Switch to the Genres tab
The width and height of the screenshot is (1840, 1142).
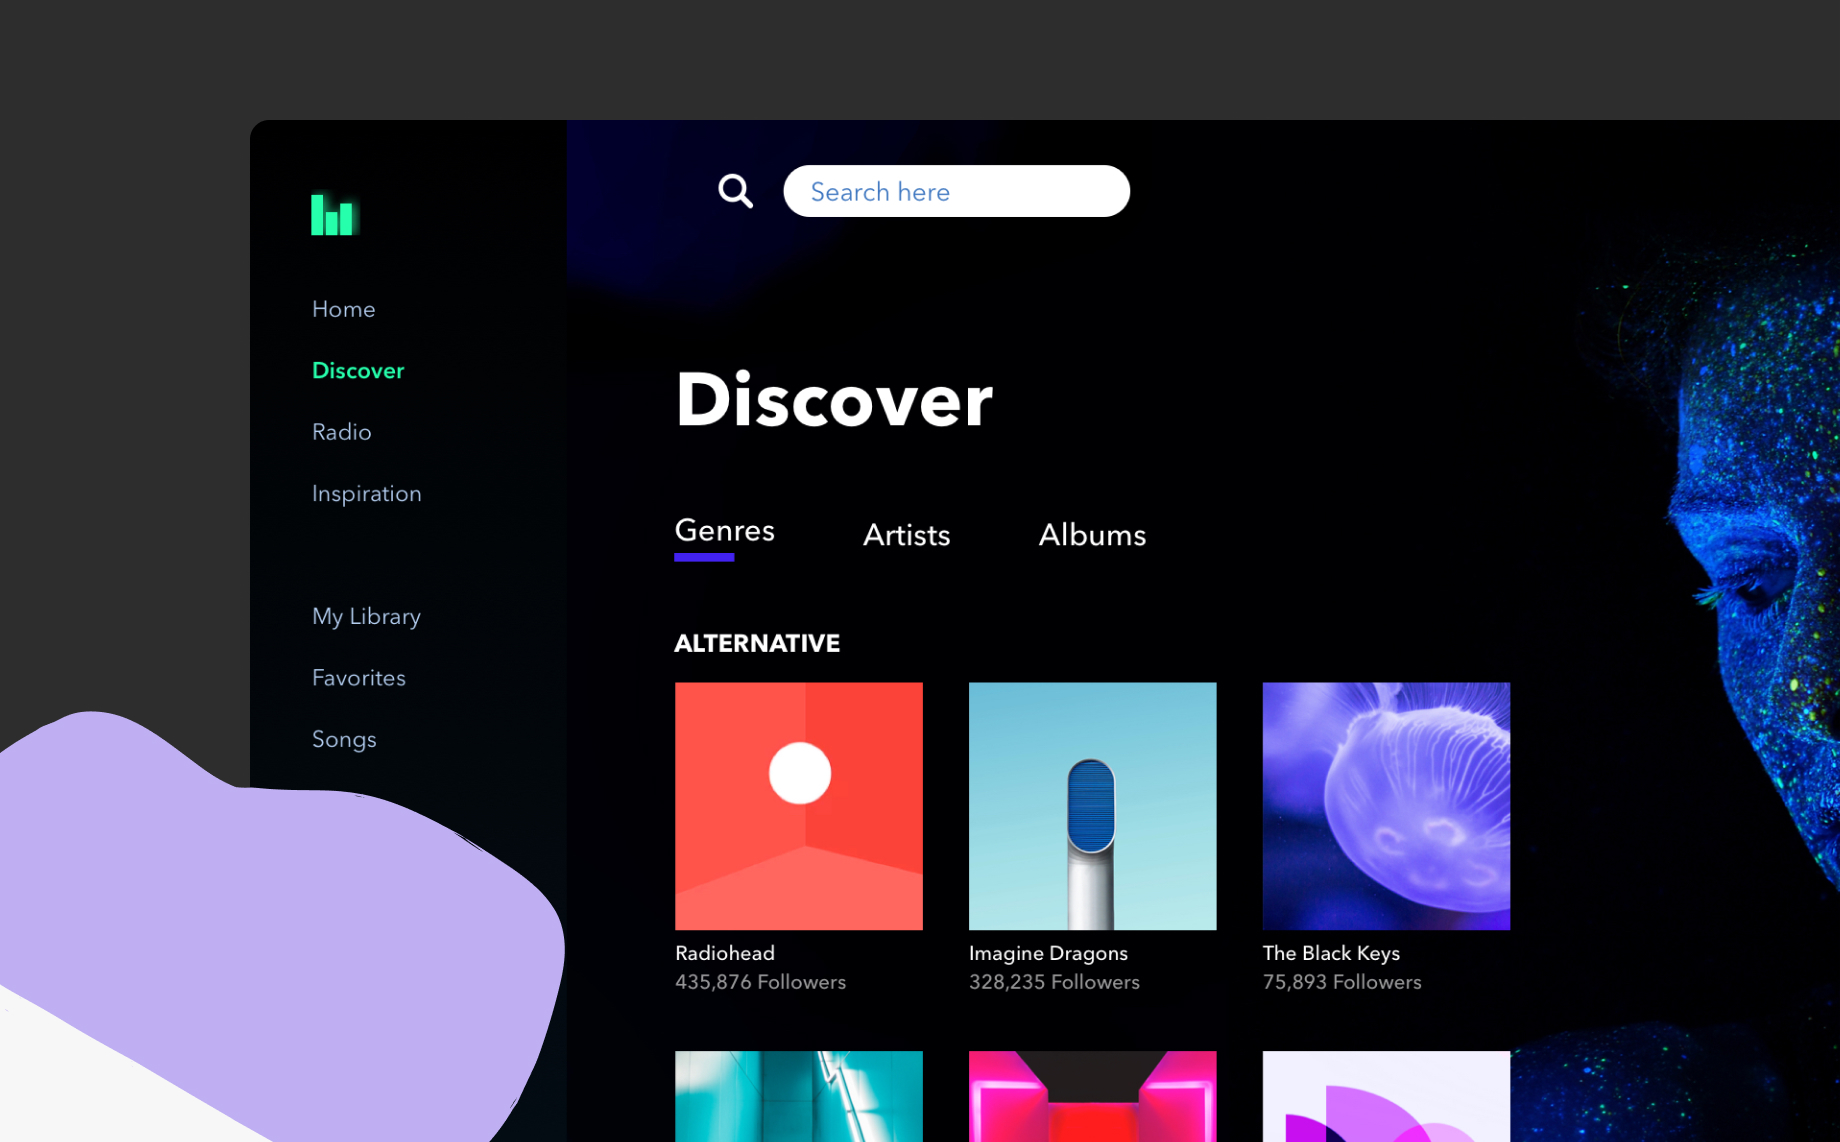click(724, 531)
